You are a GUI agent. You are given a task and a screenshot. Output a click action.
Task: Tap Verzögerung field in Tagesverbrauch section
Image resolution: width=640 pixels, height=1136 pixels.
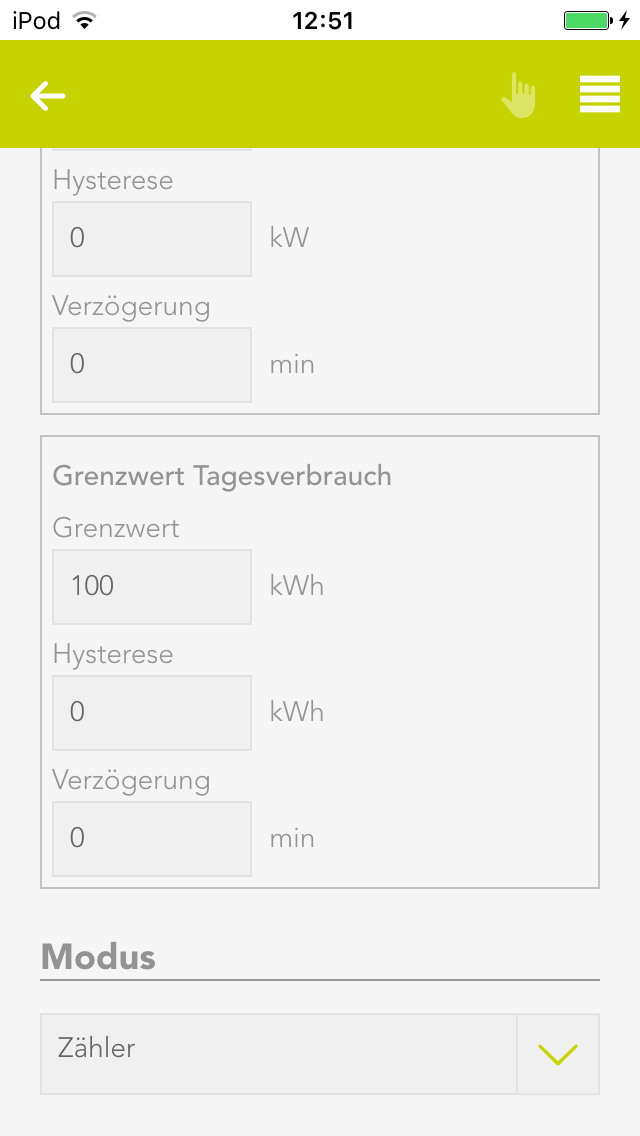(152, 839)
